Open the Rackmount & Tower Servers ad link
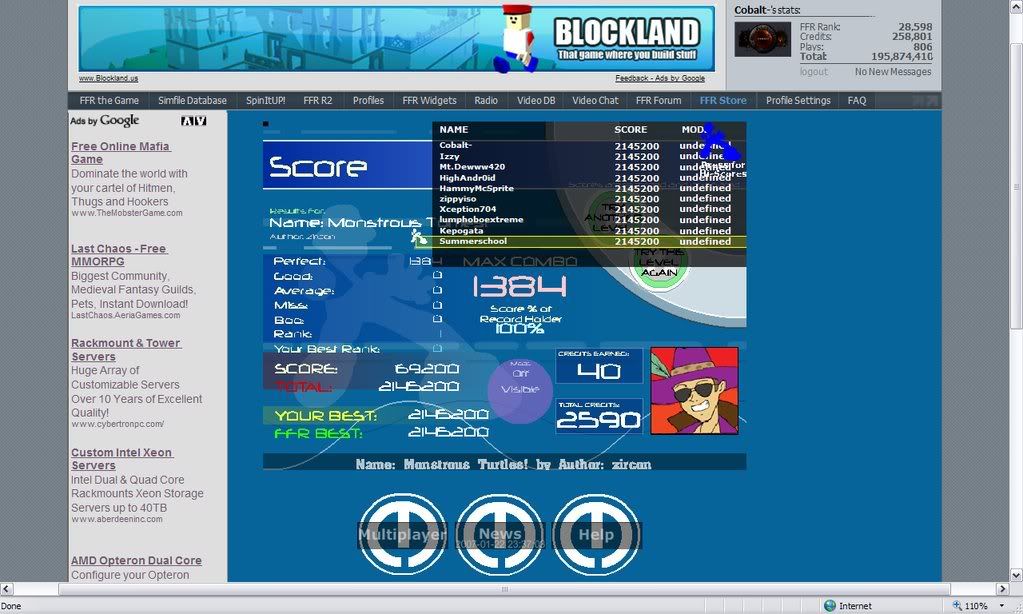1023x614 pixels. (x=125, y=349)
